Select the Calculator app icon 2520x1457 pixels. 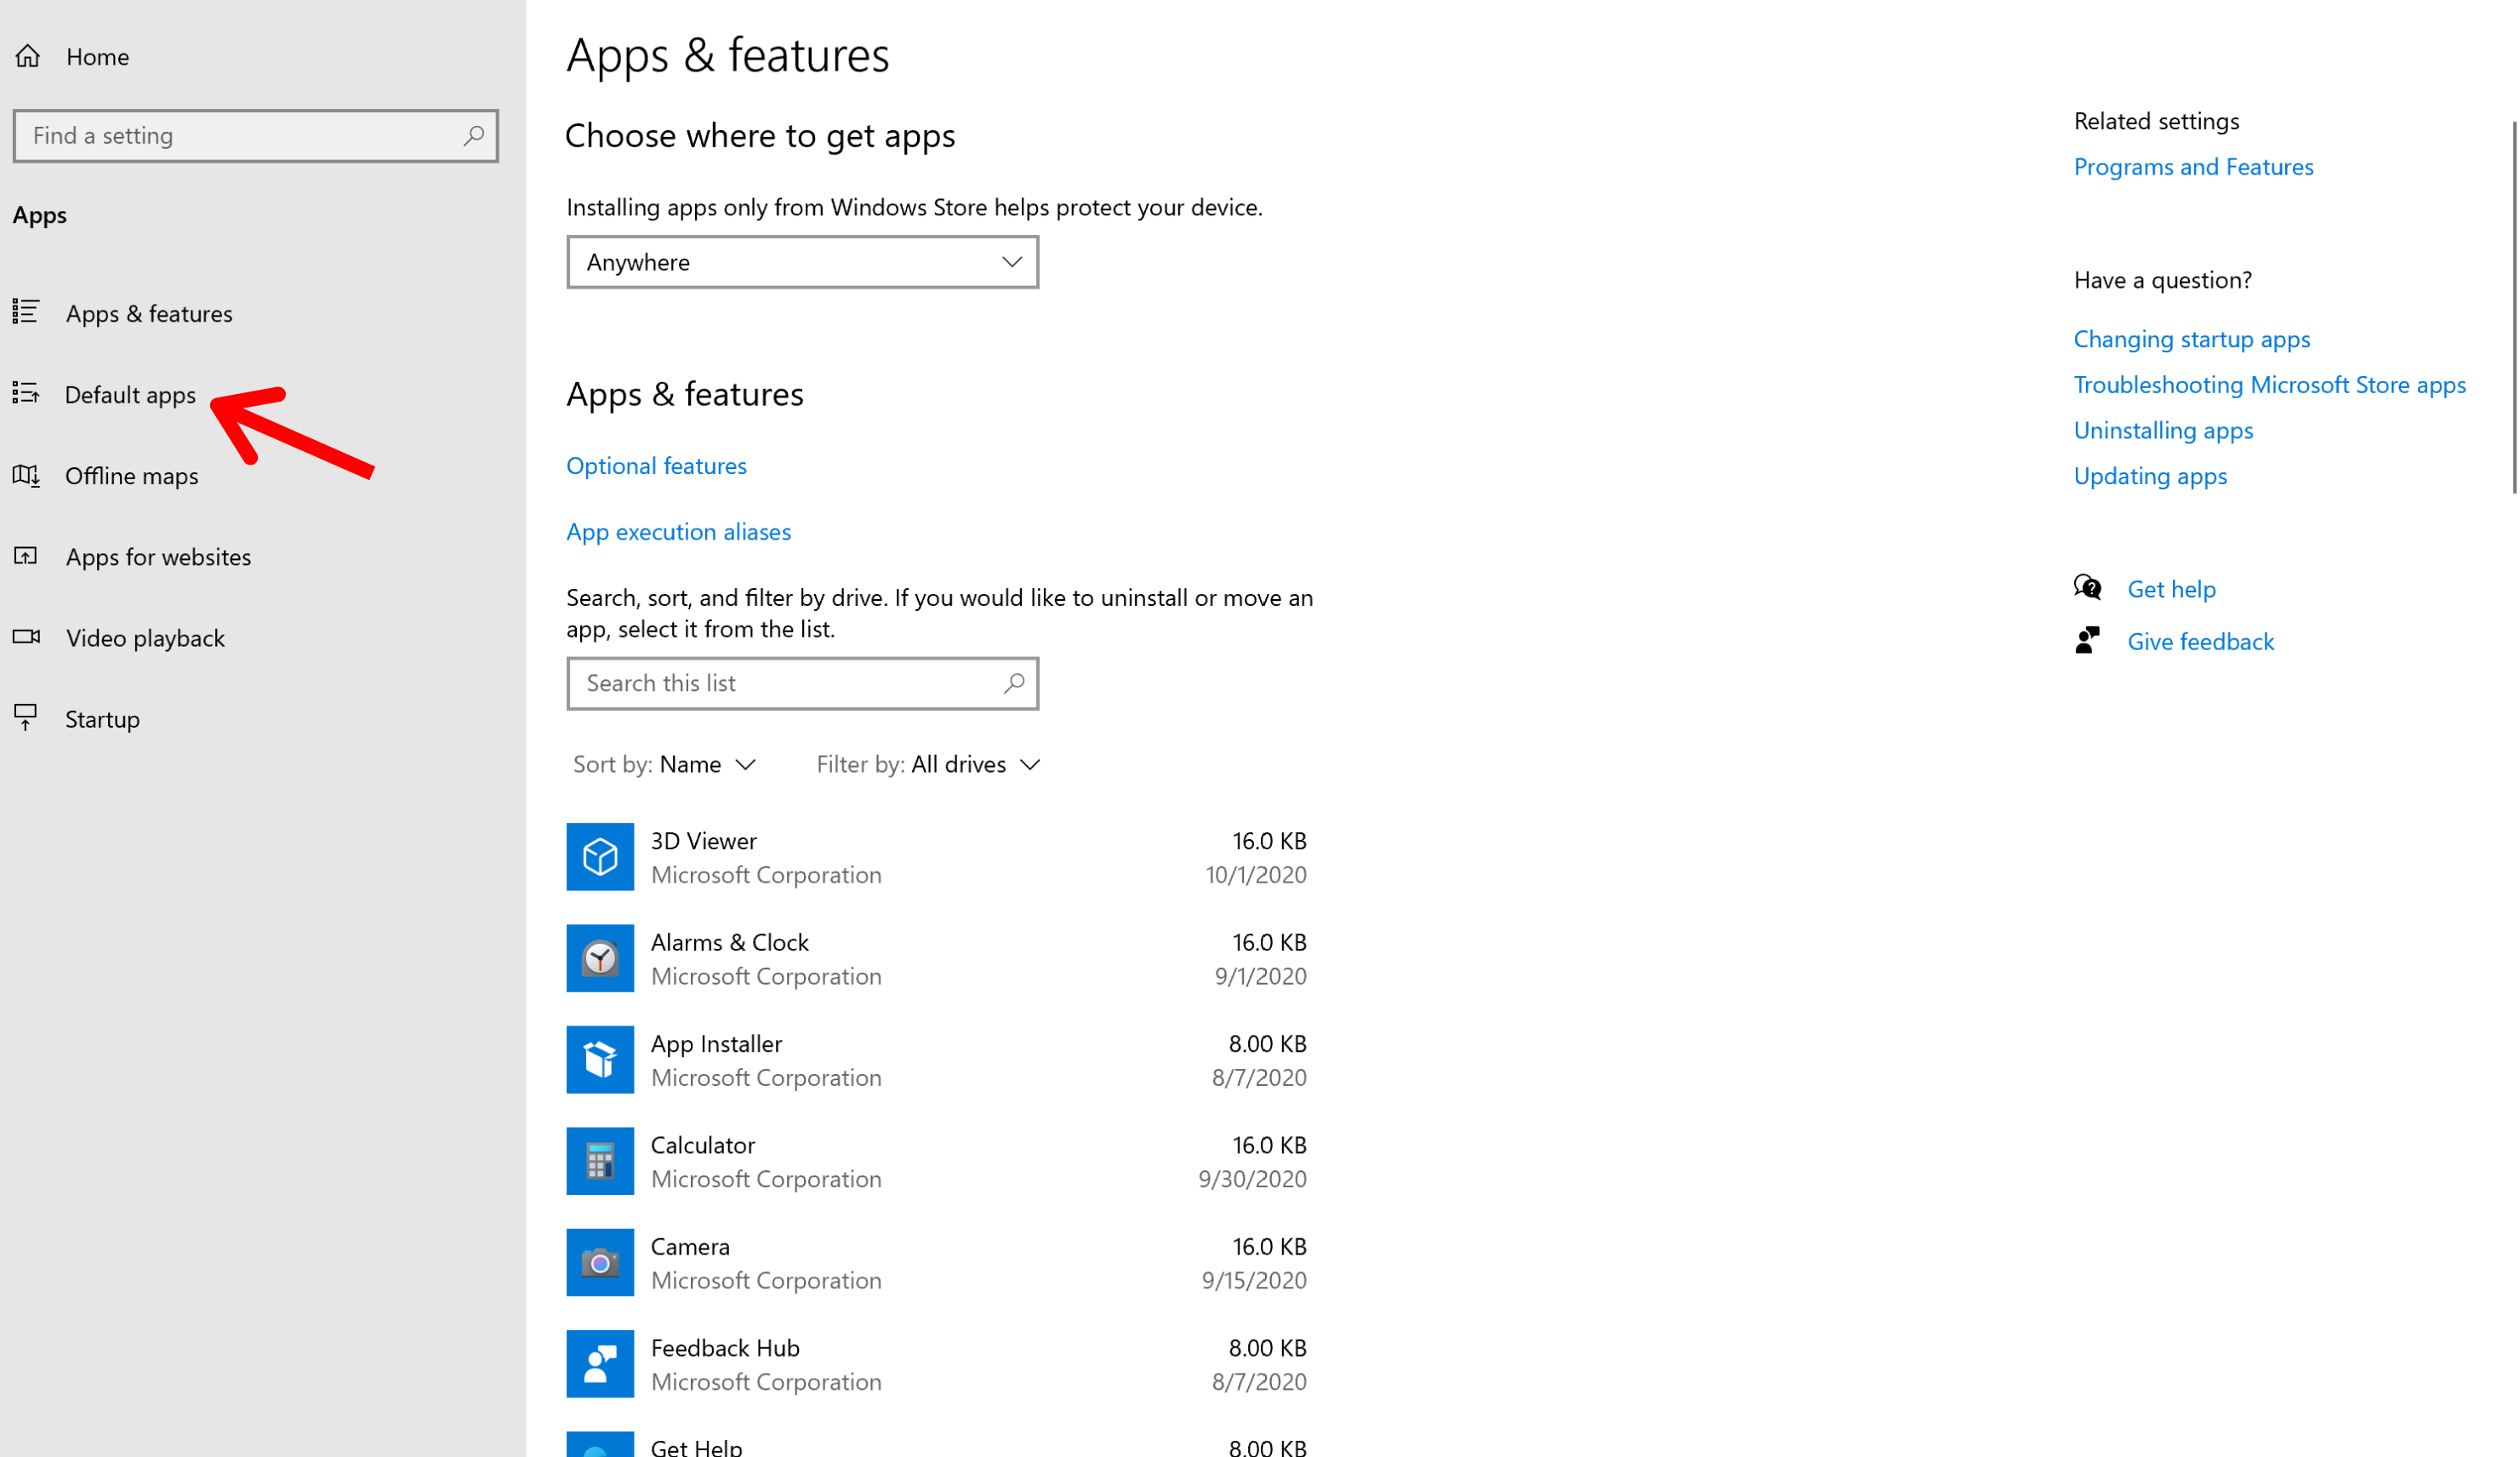coord(600,1161)
